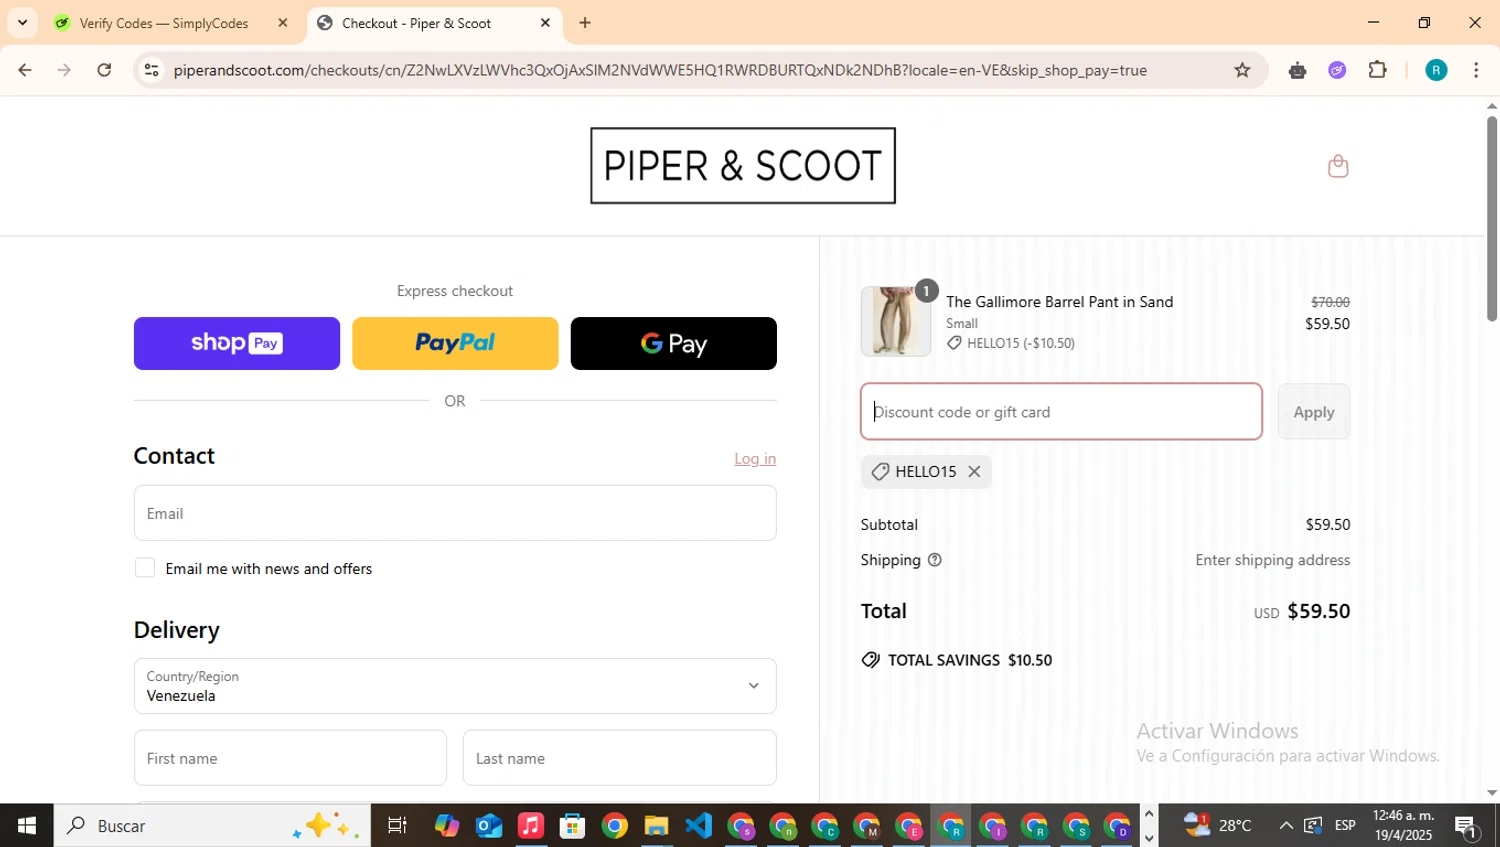Open Apple Music from taskbar
The image size is (1500, 847).
(531, 826)
